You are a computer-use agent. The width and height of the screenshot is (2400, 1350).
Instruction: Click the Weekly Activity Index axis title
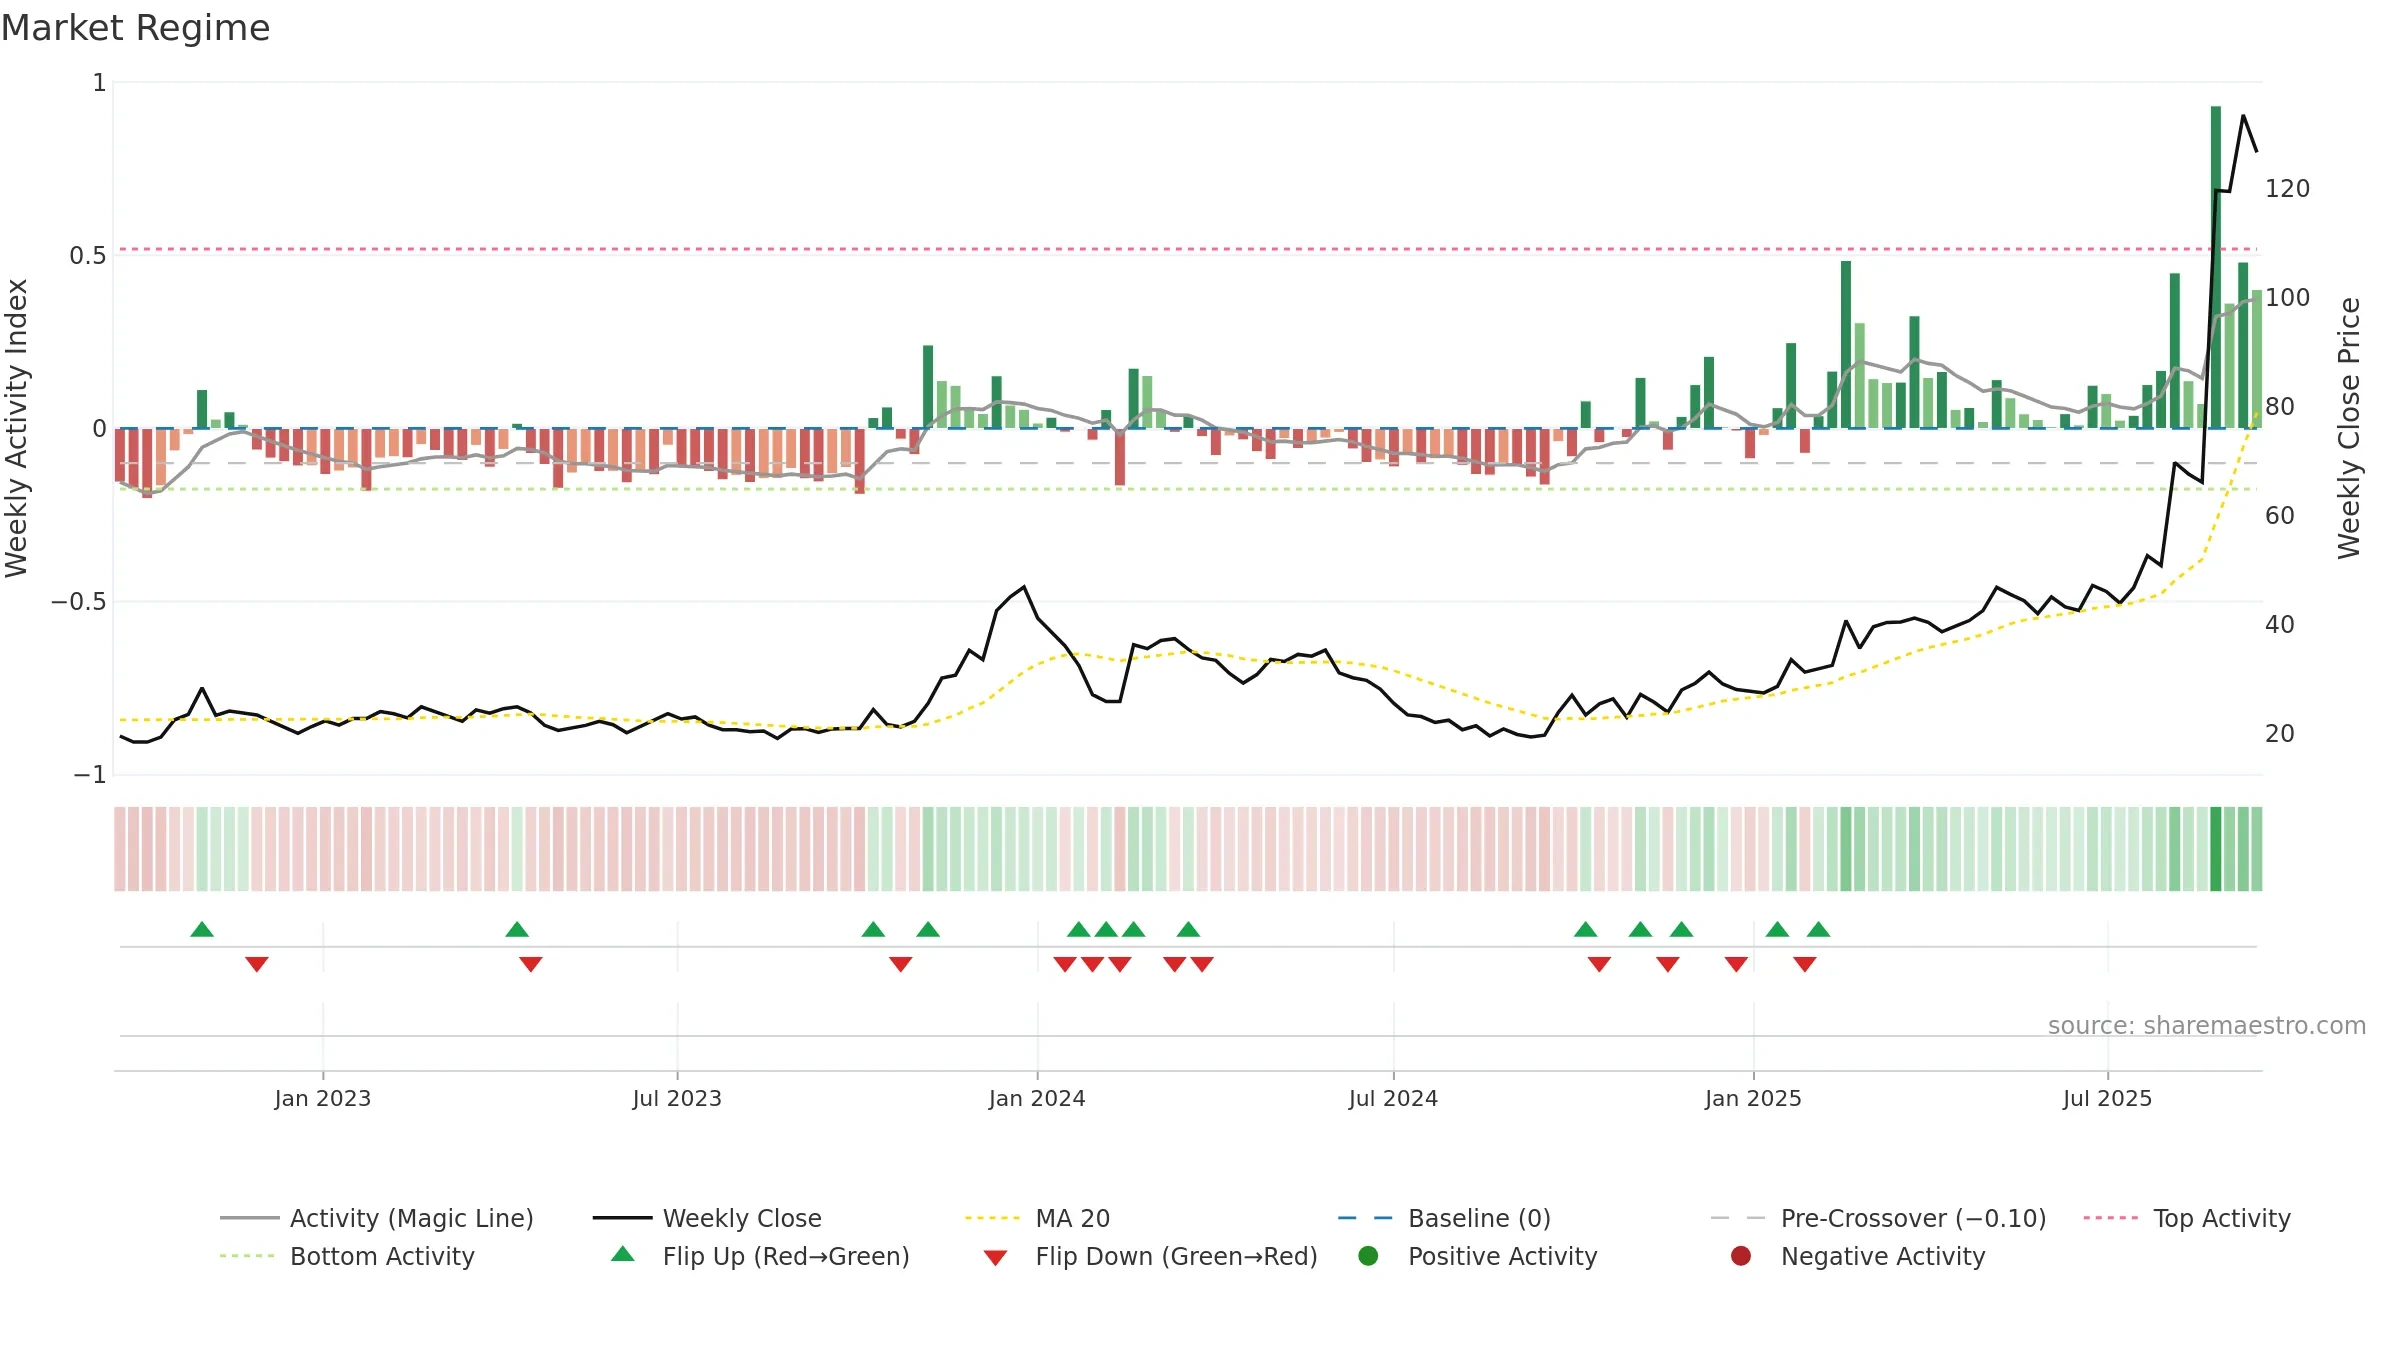click(17, 428)
